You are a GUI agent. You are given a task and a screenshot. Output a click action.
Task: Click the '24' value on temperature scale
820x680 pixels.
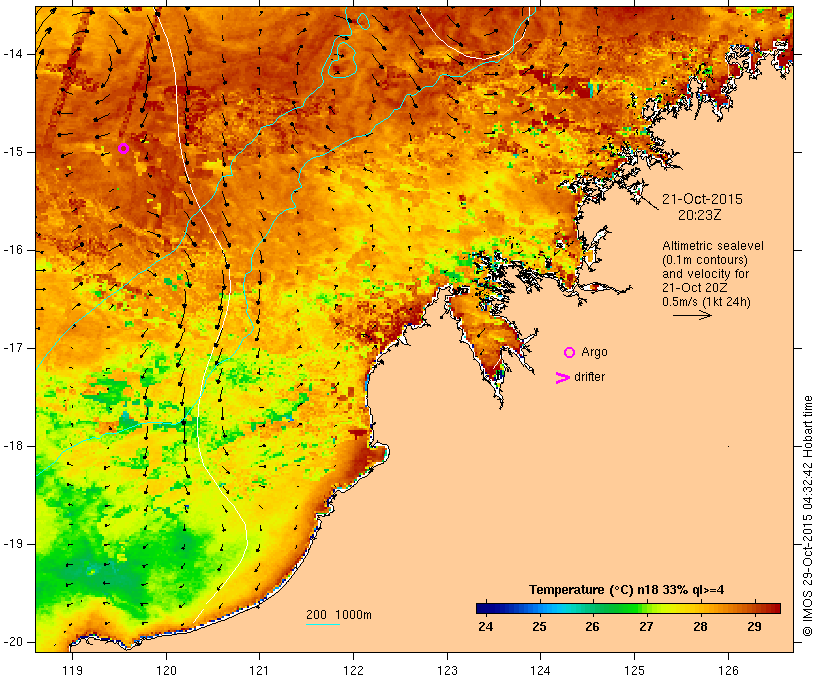coord(485,627)
